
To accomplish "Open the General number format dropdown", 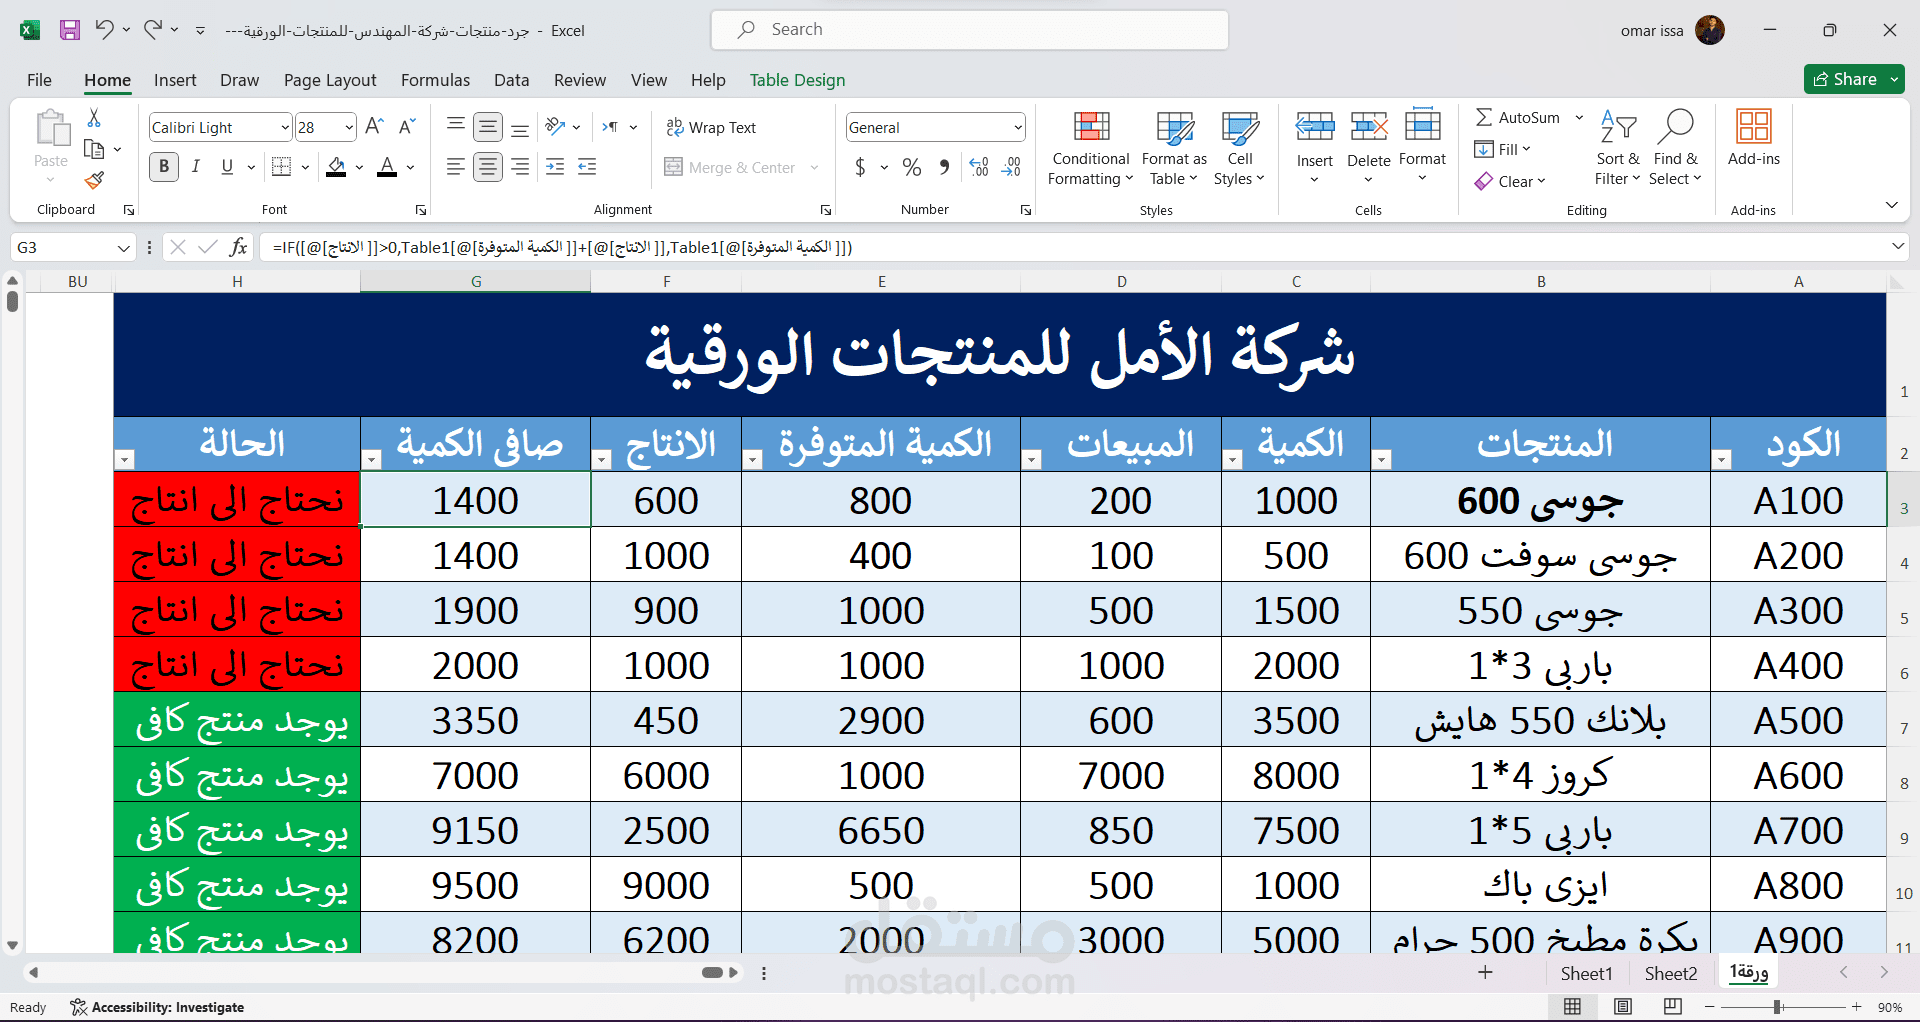I will (x=1017, y=127).
